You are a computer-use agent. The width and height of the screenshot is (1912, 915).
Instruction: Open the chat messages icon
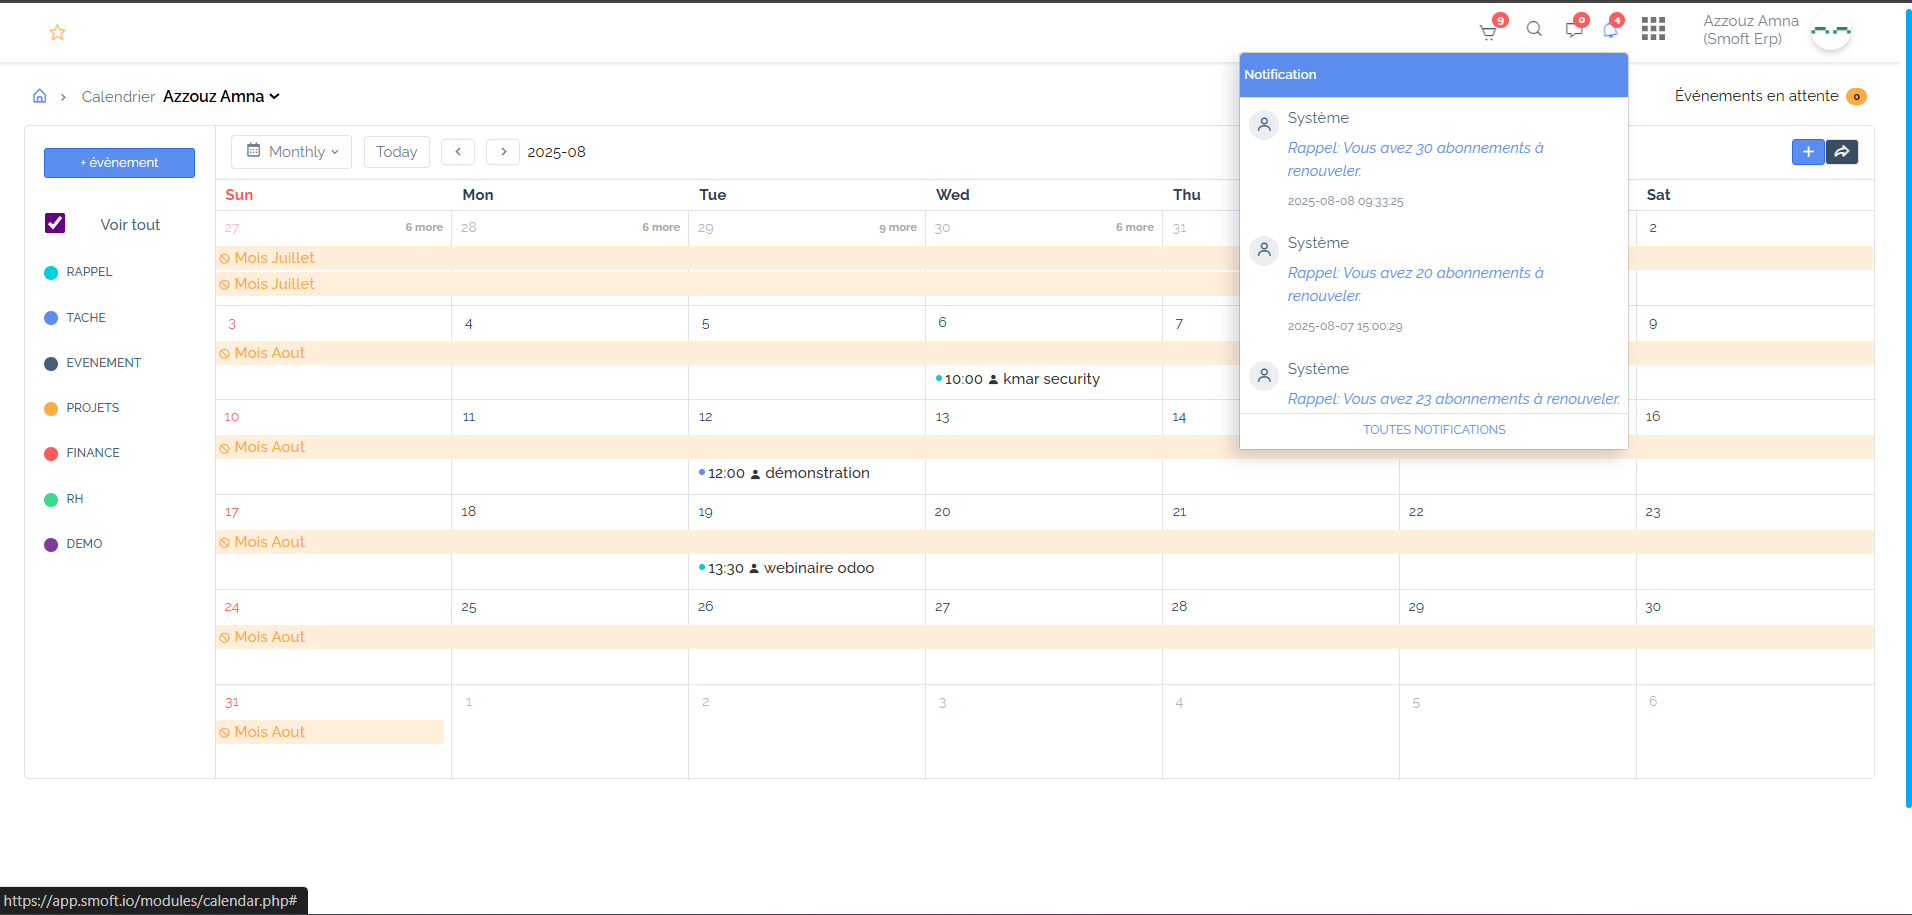click(1574, 30)
